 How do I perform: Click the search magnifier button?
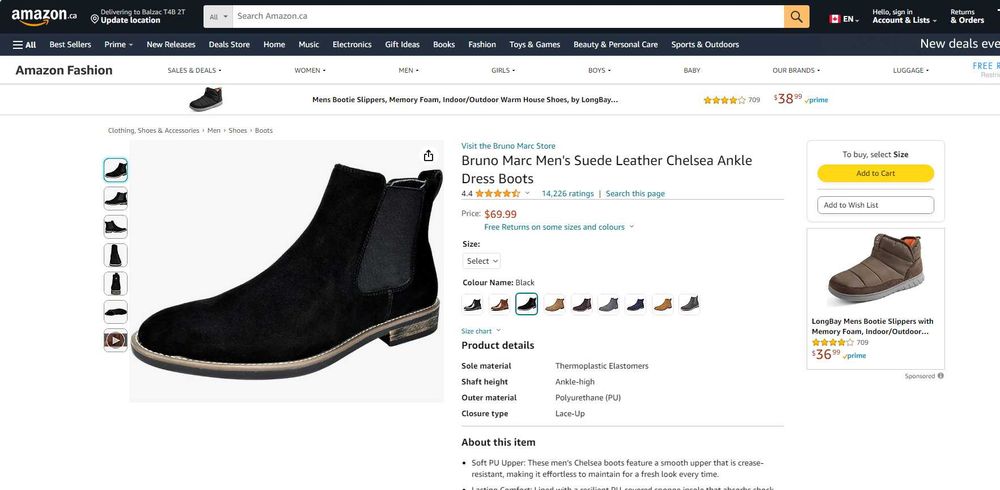[x=796, y=17]
